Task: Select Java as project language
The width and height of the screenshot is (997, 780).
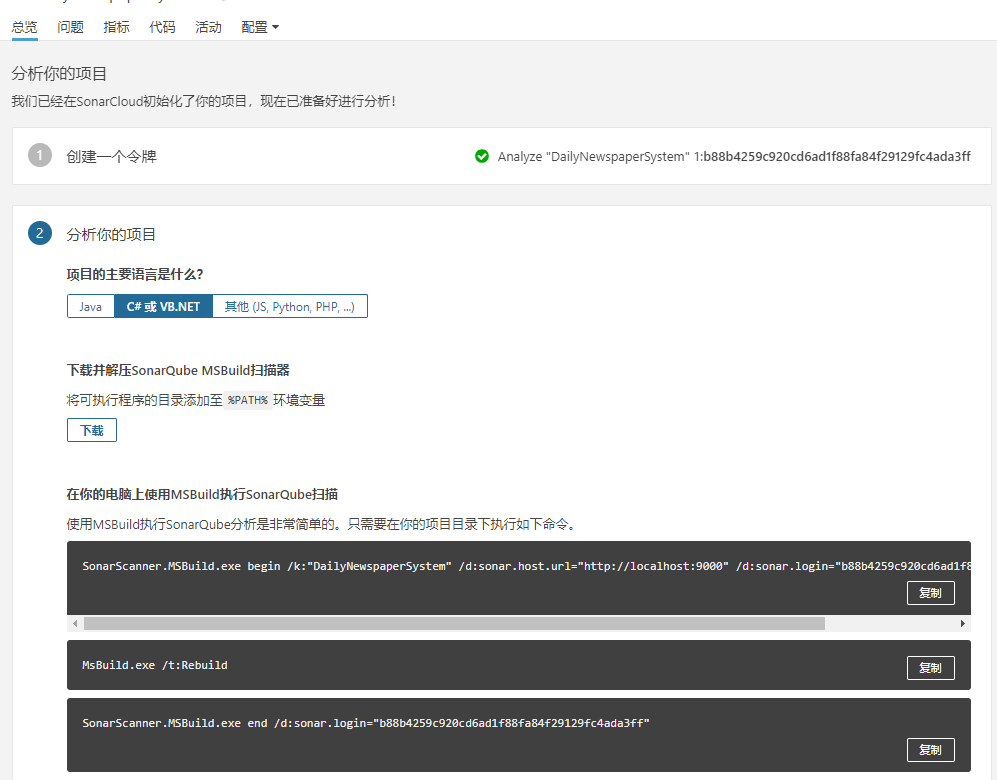Action: [90, 306]
